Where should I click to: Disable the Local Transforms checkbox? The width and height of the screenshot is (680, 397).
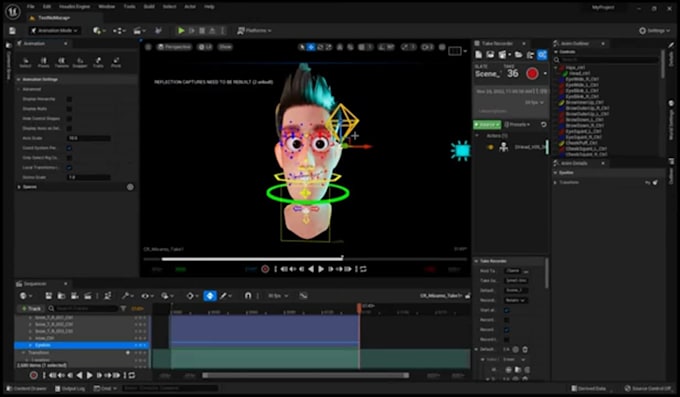click(69, 167)
